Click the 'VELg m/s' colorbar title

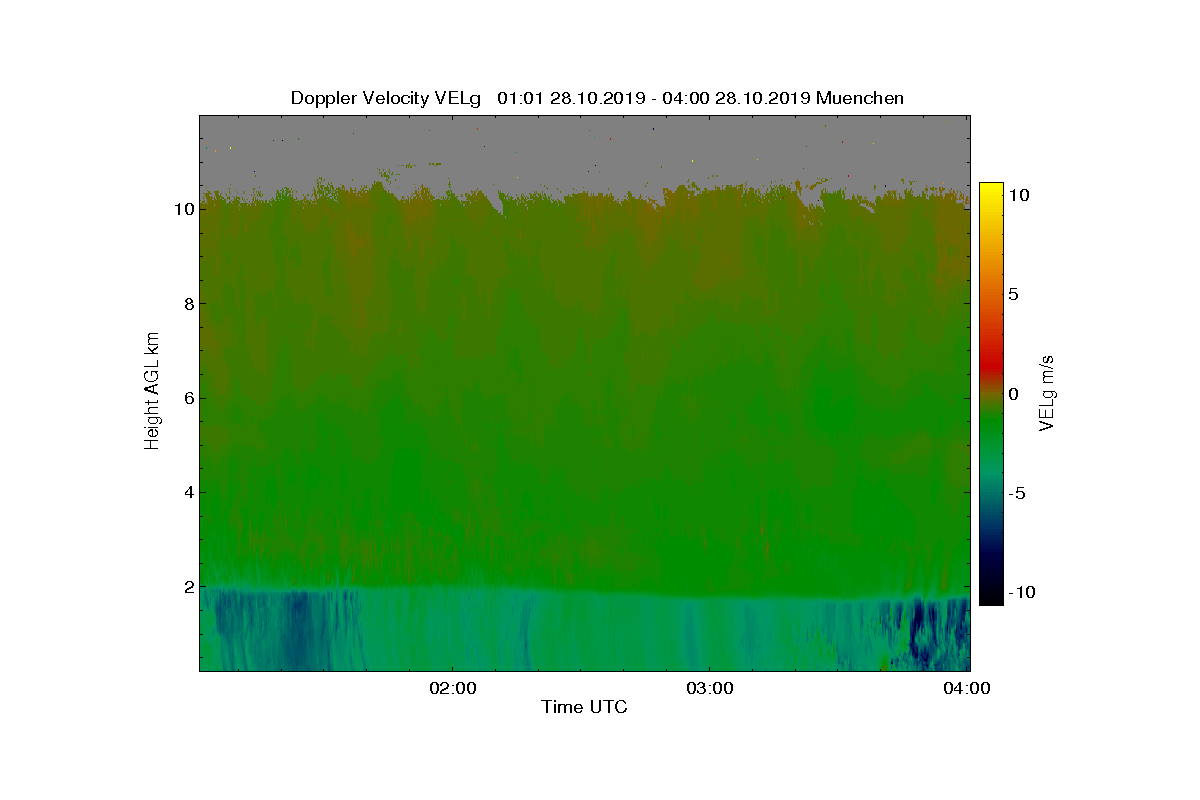click(1048, 392)
